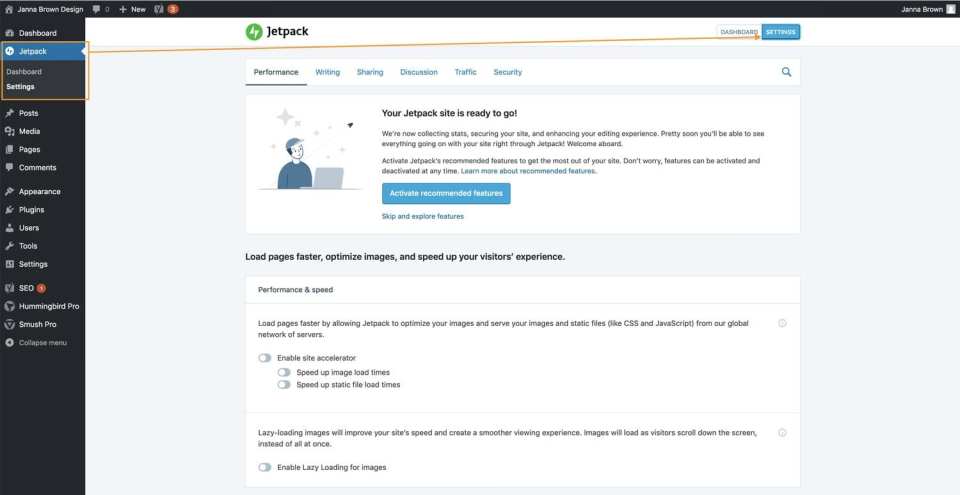
Task: Click the Media icon in sidebar
Action: 9,131
